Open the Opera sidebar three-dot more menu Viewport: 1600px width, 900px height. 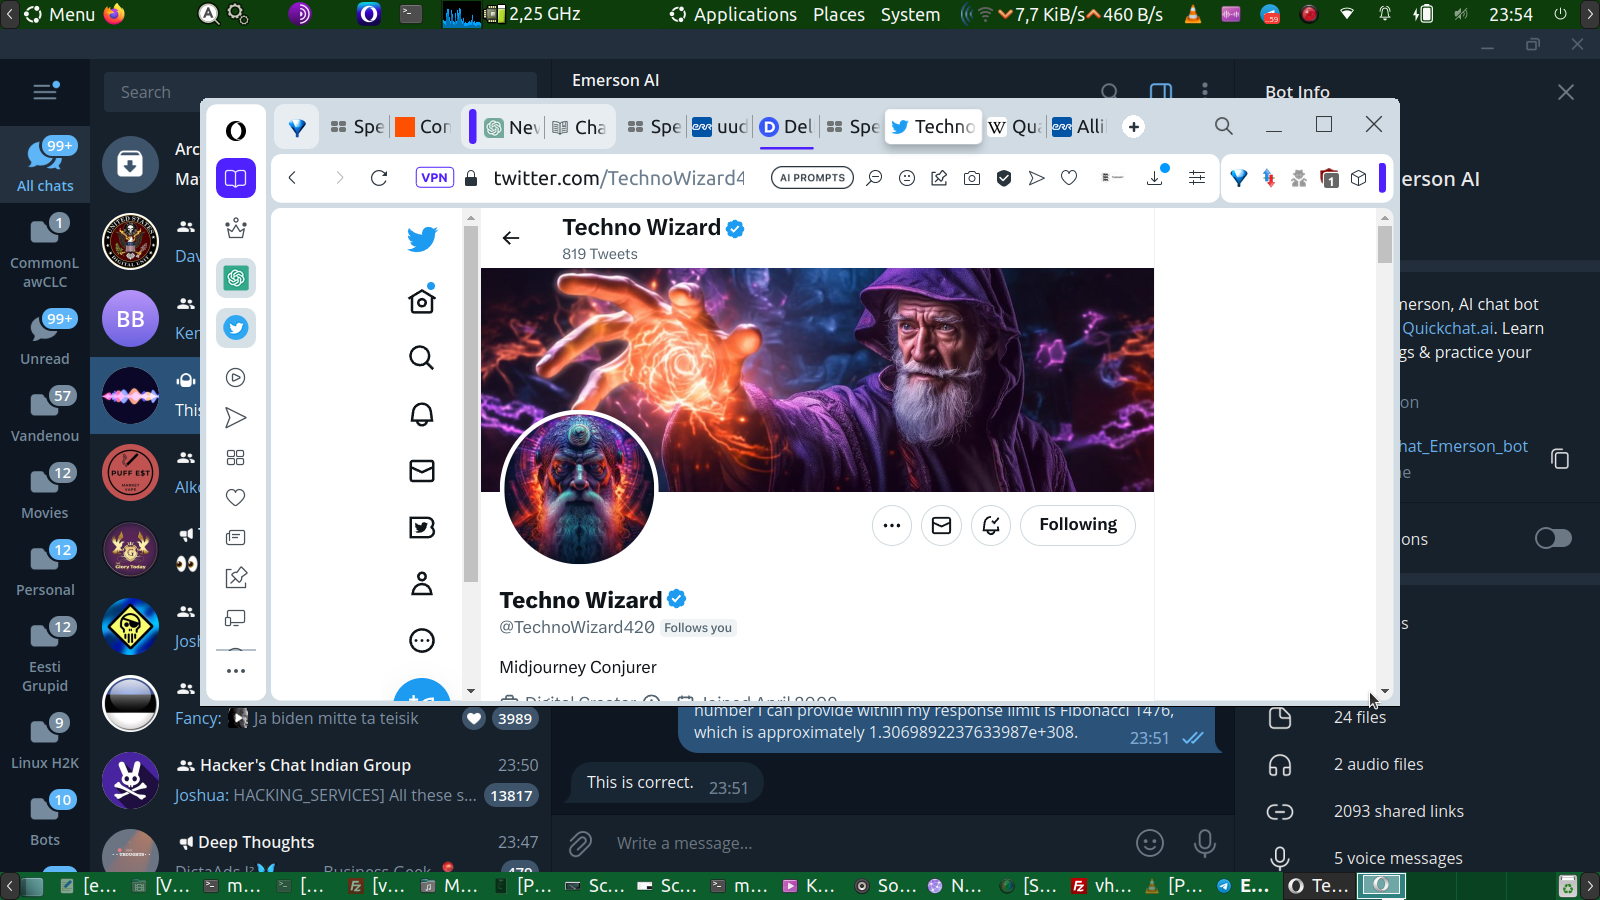tap(236, 671)
